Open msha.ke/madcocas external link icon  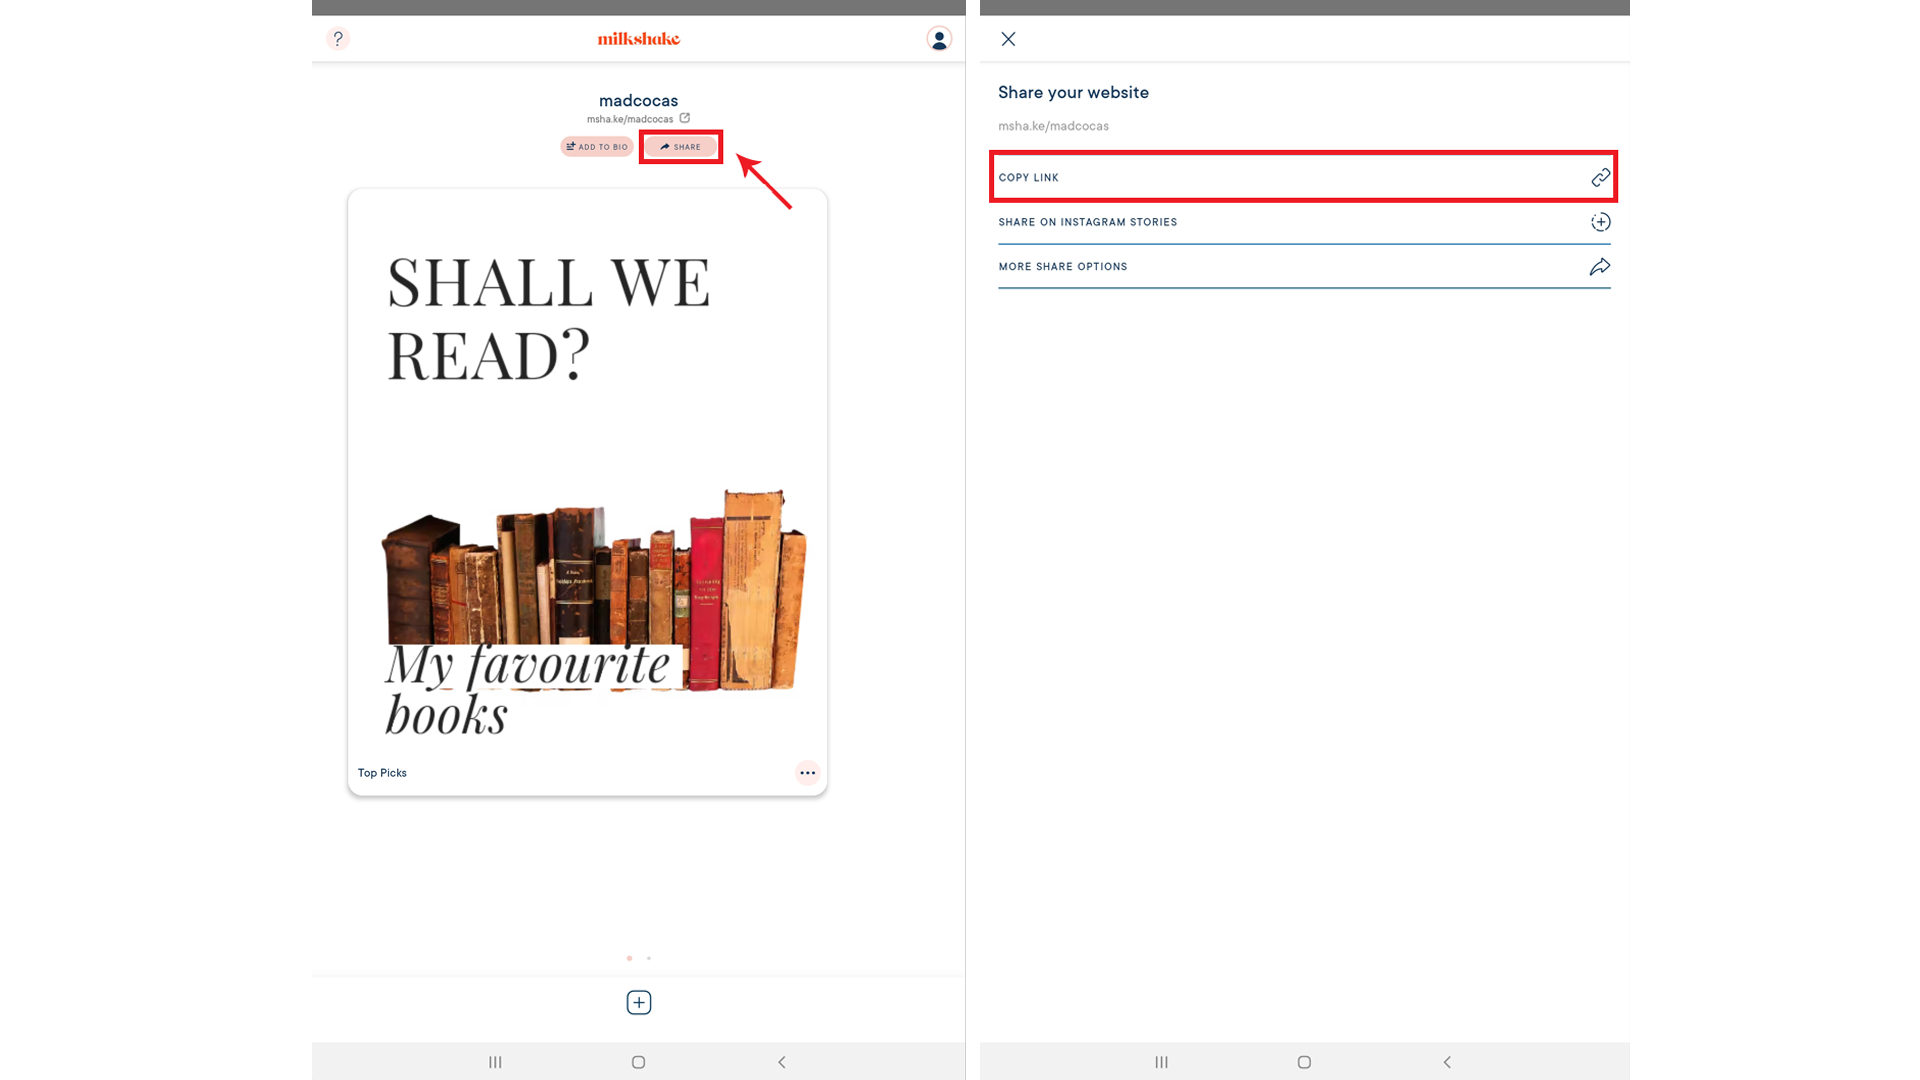click(685, 118)
